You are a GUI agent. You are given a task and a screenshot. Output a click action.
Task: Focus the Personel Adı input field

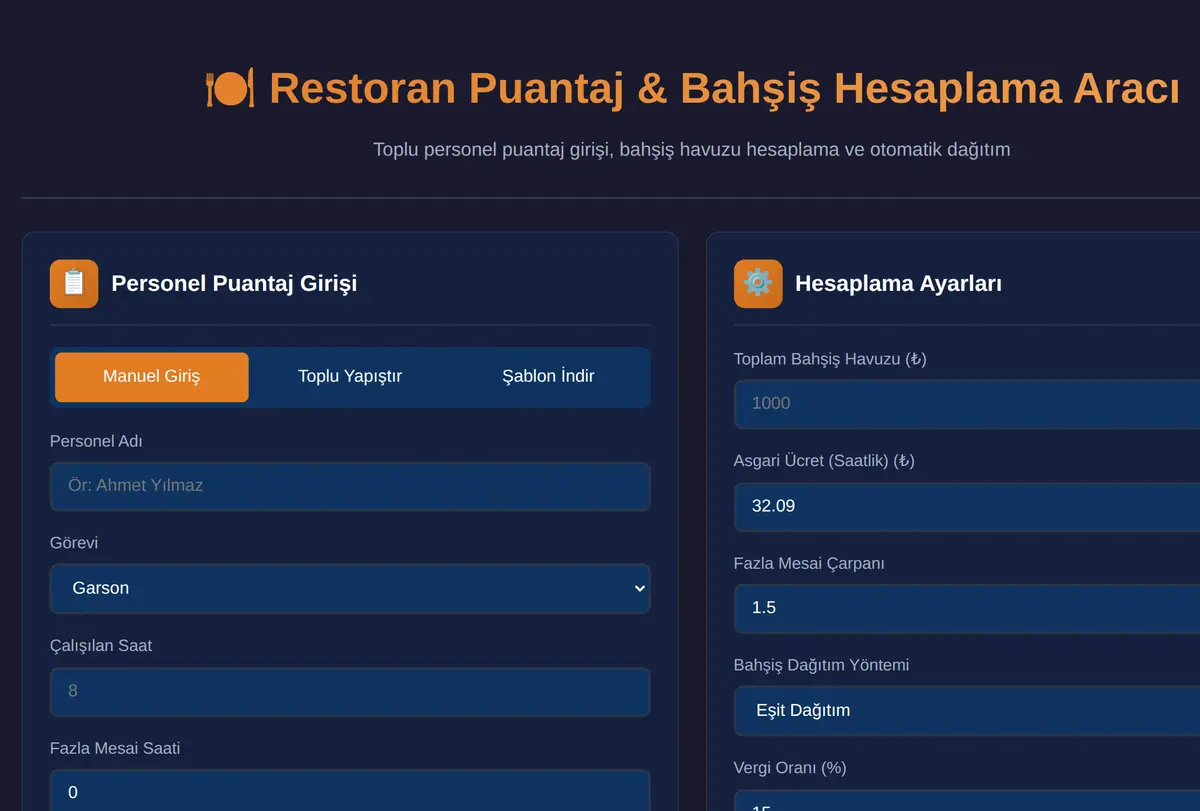[x=350, y=486]
